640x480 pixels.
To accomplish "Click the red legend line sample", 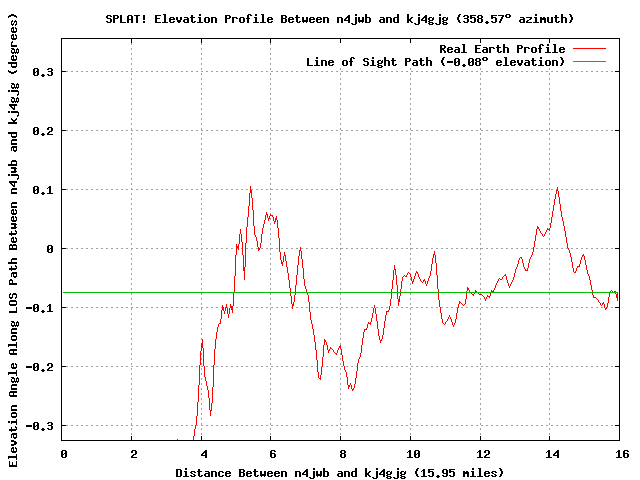I will [x=589, y=49].
